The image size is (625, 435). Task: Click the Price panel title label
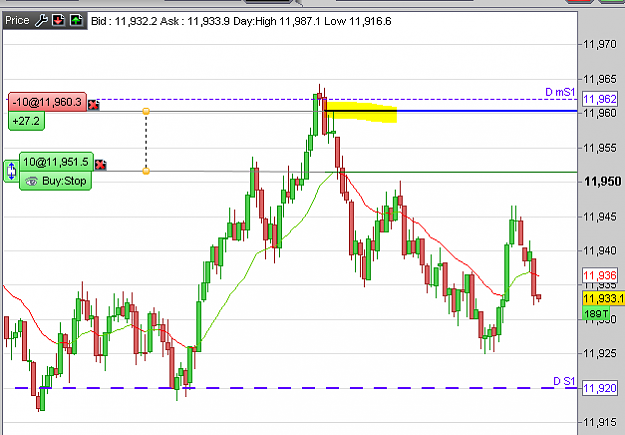(17, 20)
